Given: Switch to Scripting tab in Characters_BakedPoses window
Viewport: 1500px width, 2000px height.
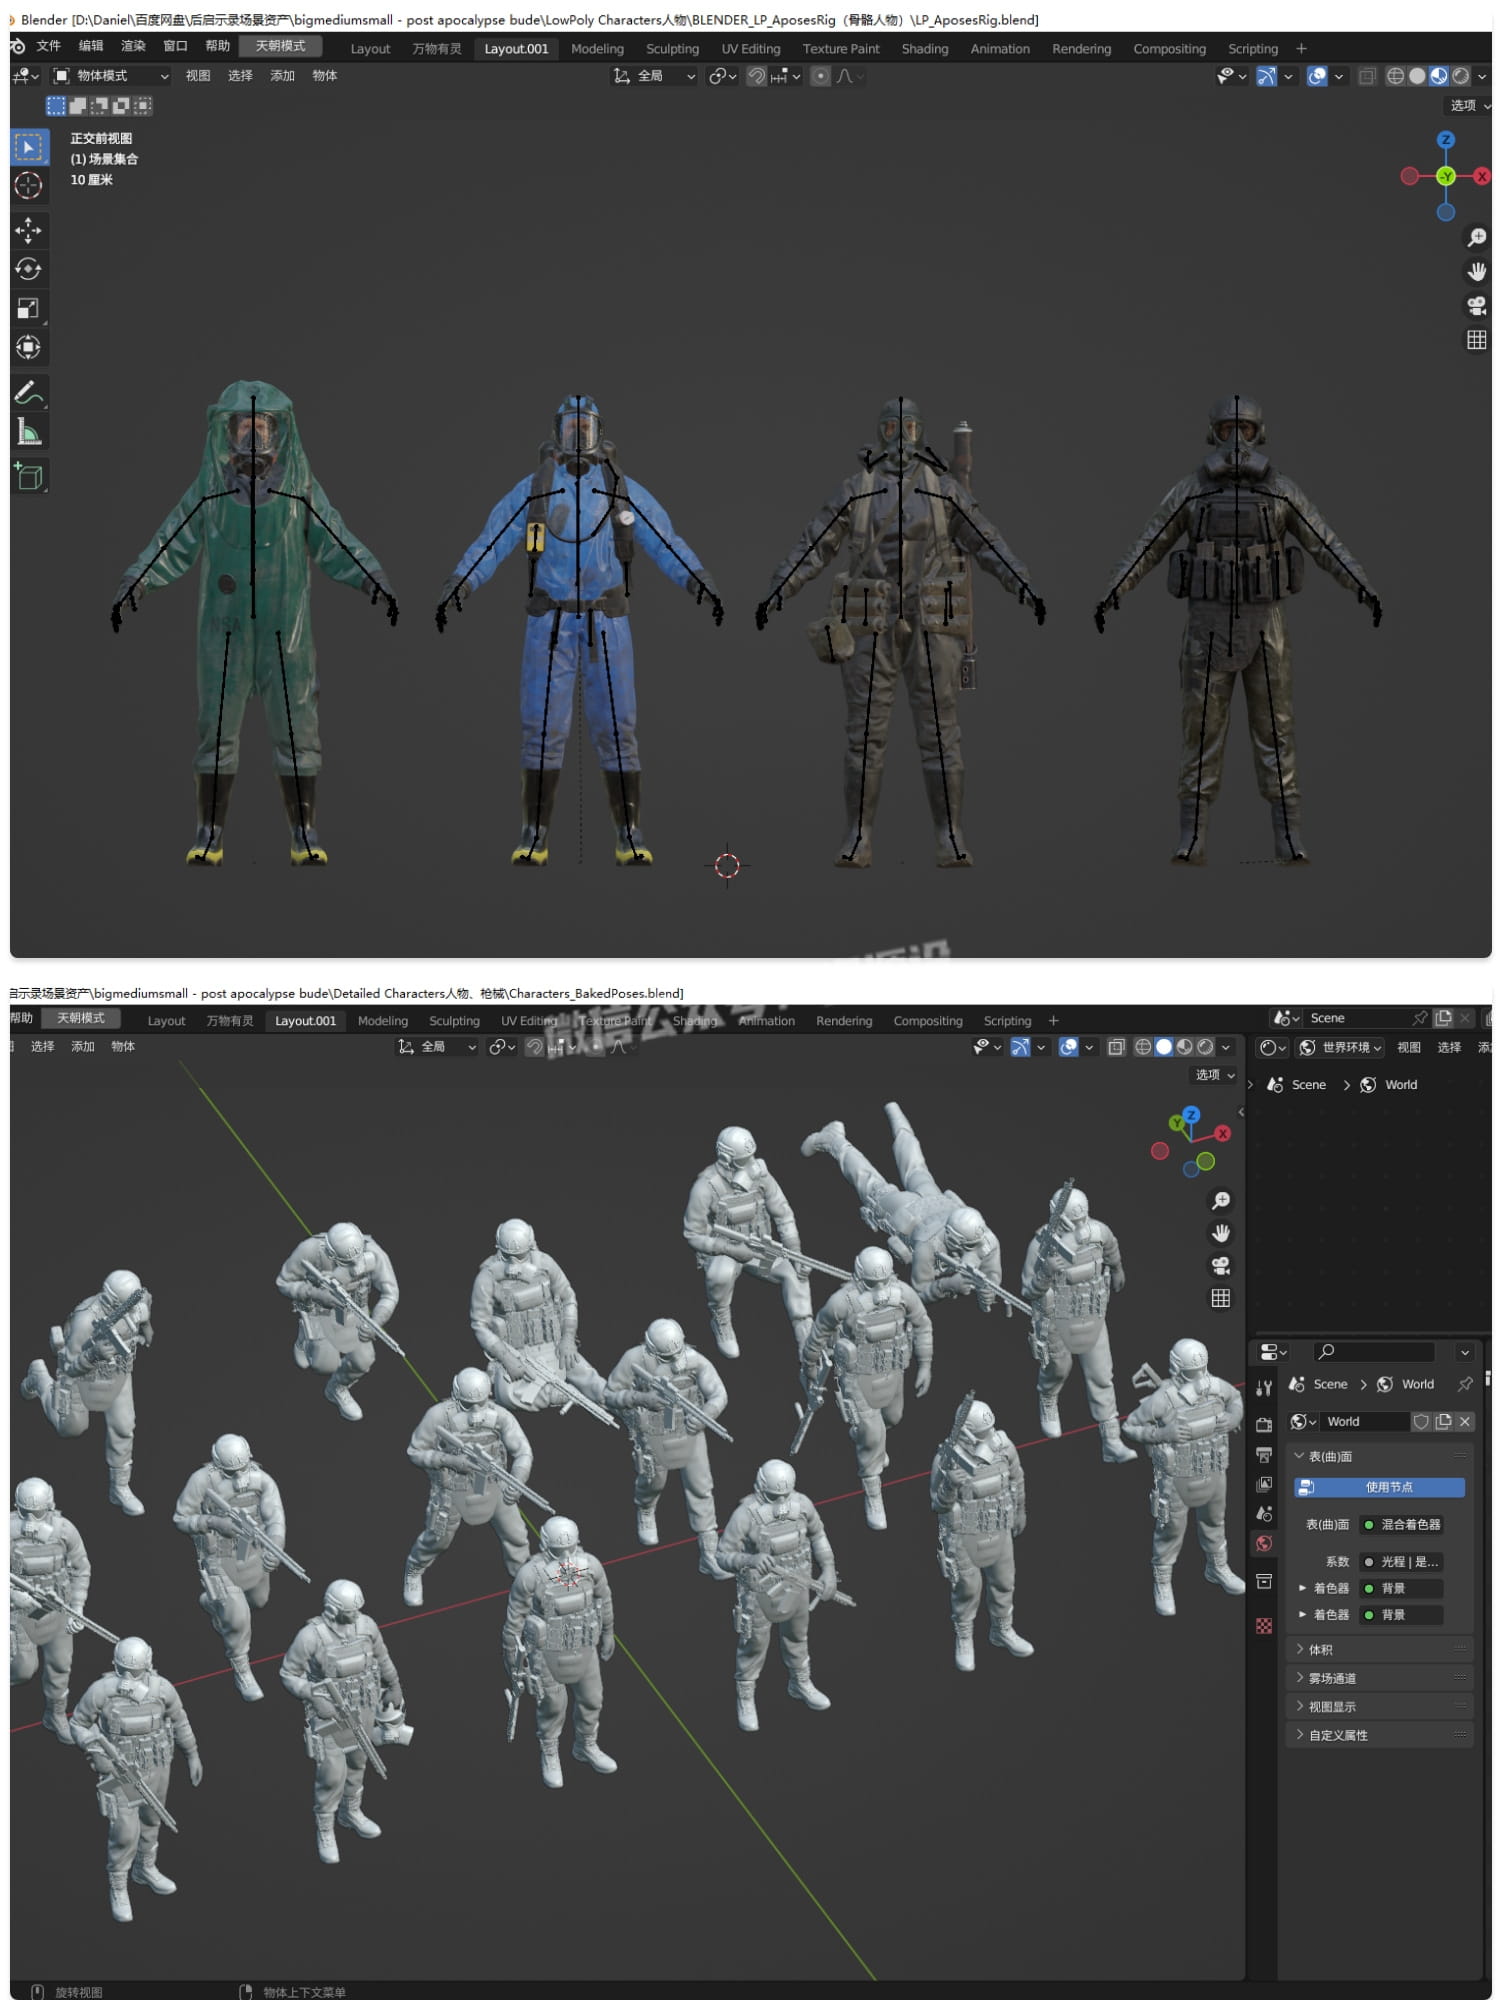Looking at the screenshot, I should pyautogui.click(x=1007, y=1021).
